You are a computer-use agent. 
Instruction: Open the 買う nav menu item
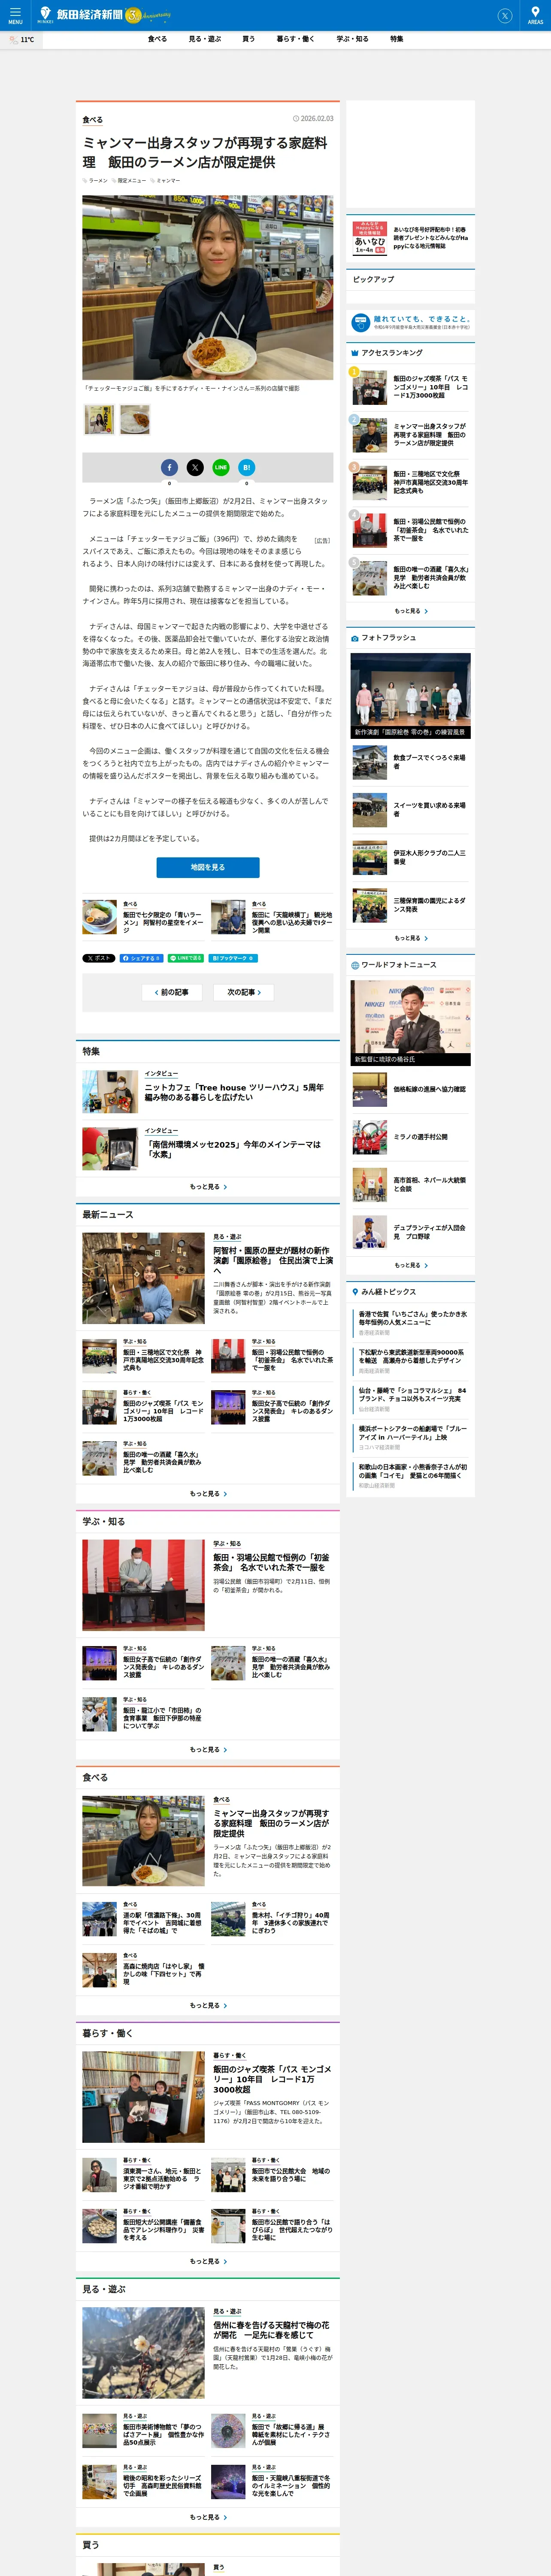pyautogui.click(x=248, y=39)
